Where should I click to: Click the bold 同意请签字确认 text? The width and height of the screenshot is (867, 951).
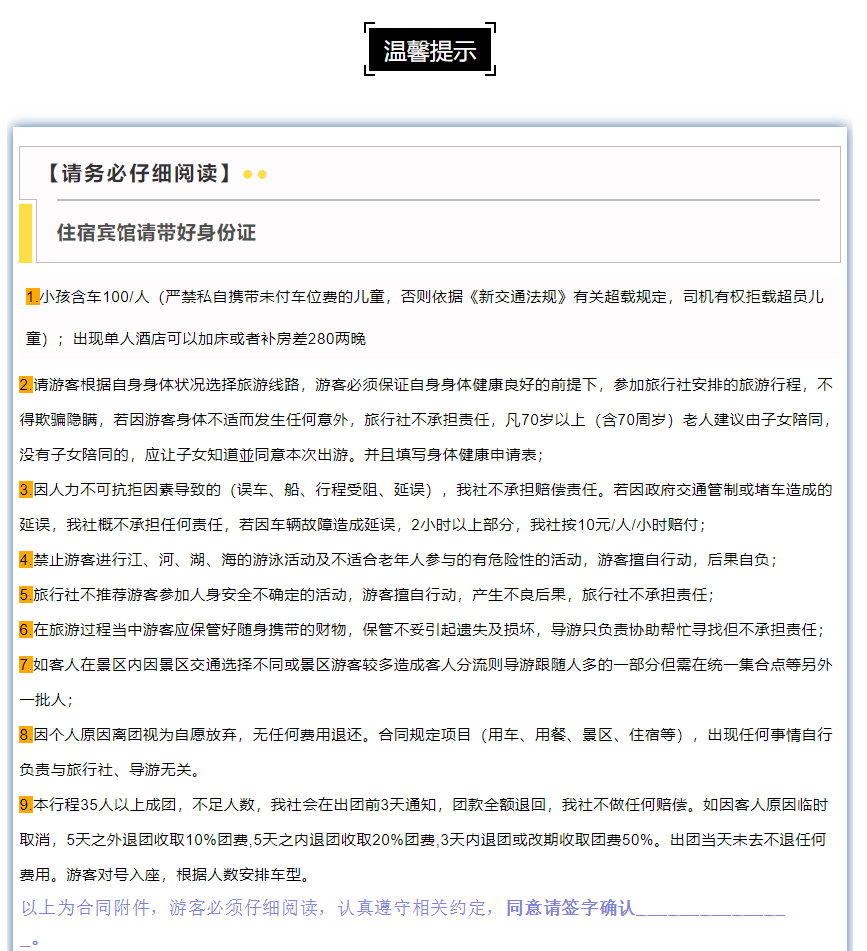[570, 908]
